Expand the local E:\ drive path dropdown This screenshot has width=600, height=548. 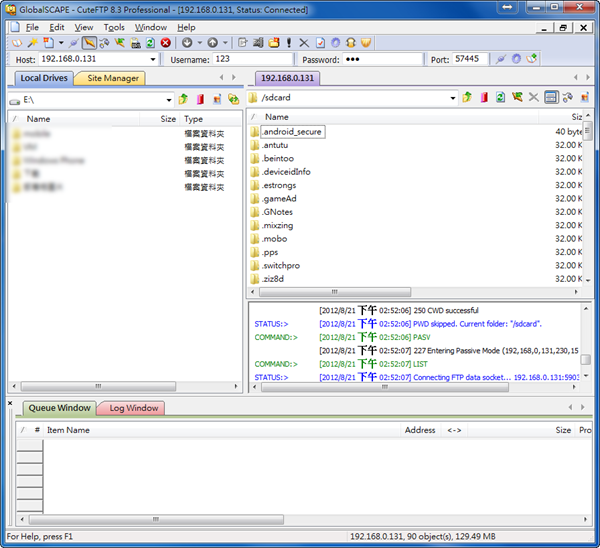[x=170, y=99]
